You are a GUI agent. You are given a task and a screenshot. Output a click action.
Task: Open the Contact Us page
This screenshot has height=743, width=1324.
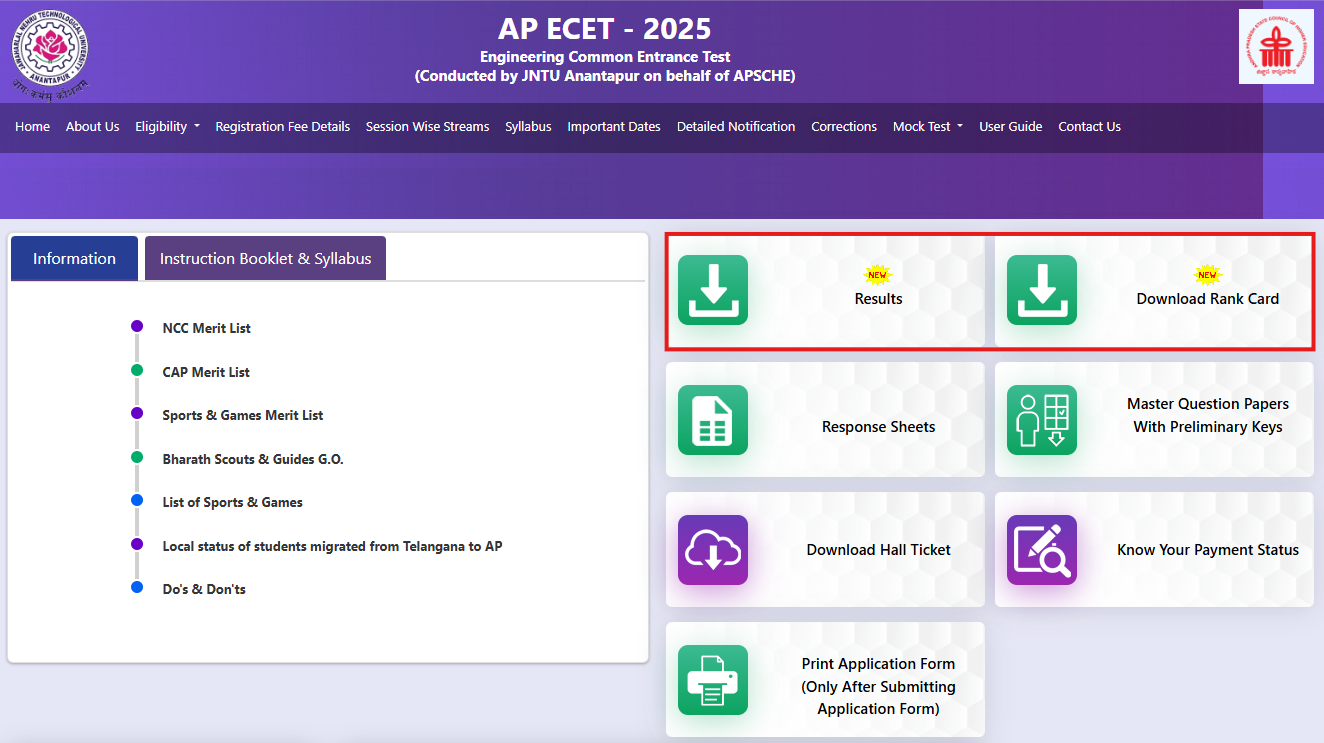1089,126
